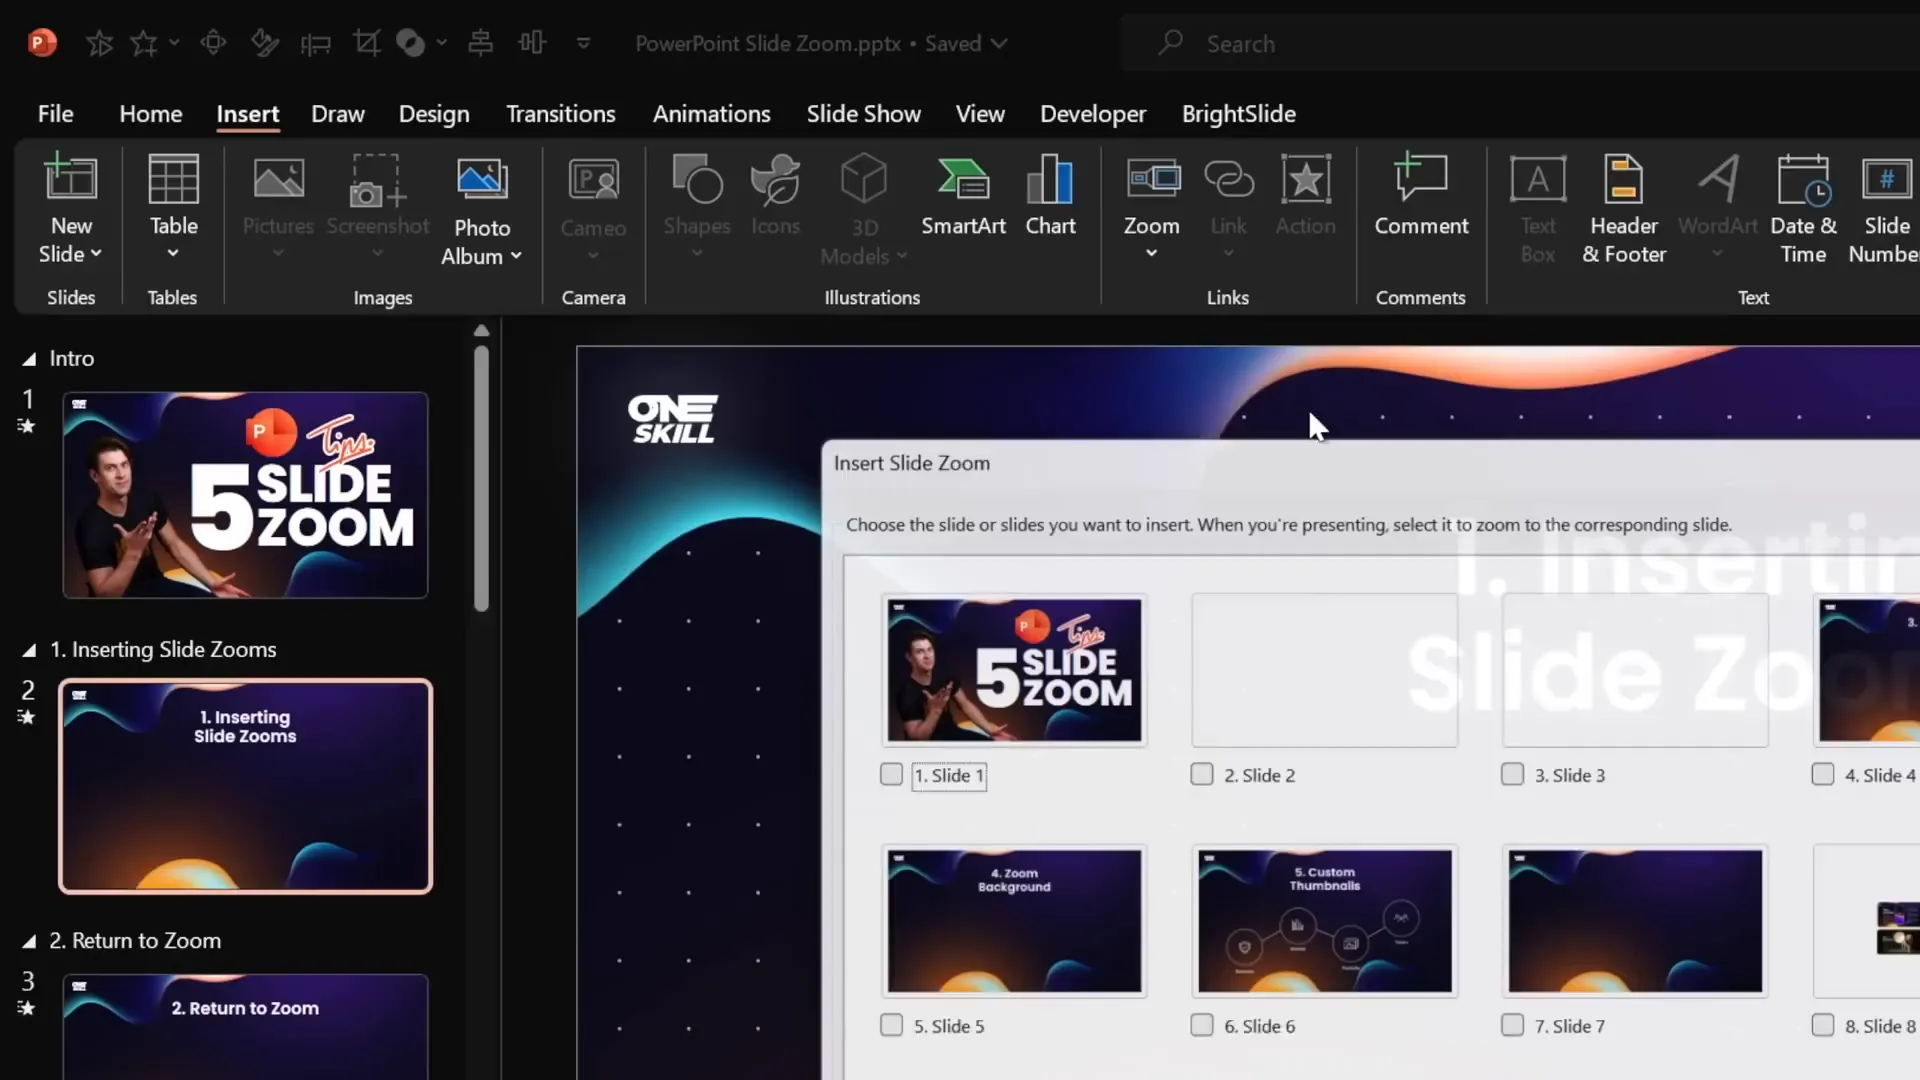Open the New Slide dropdown arrow
The image size is (1920, 1080).
pyautogui.click(x=96, y=254)
